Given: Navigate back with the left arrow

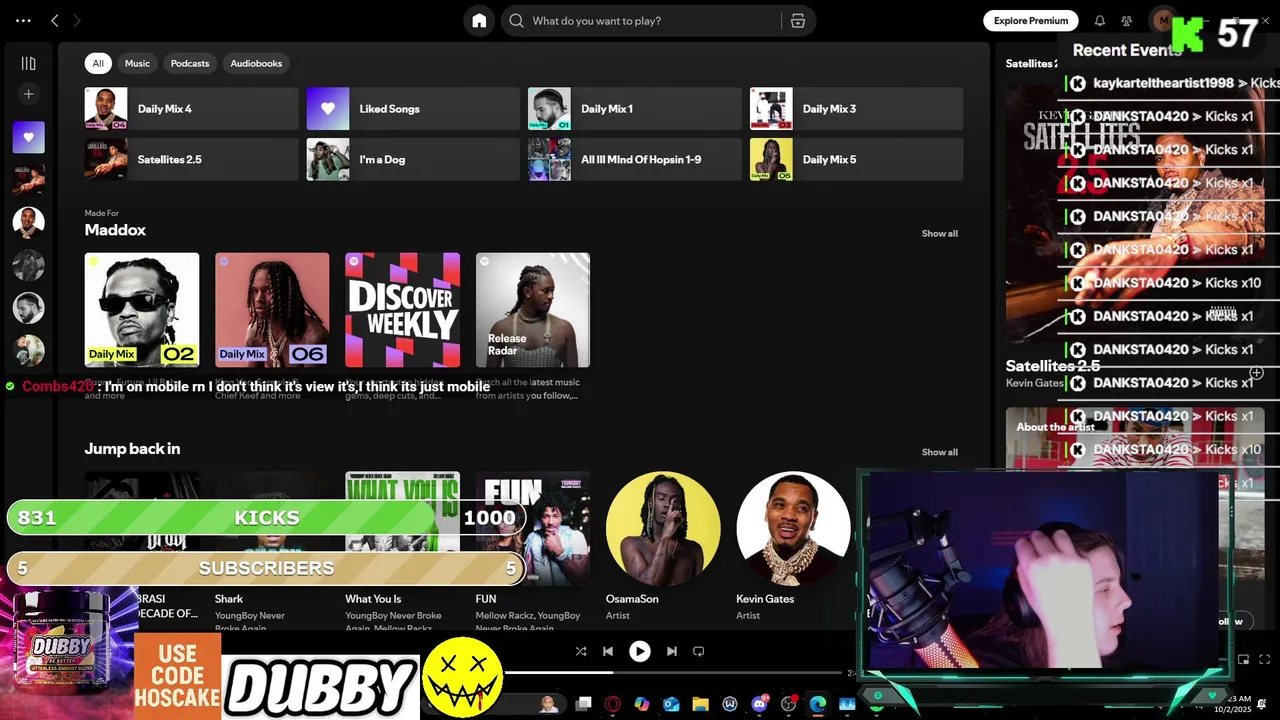Looking at the screenshot, I should tap(55, 20).
